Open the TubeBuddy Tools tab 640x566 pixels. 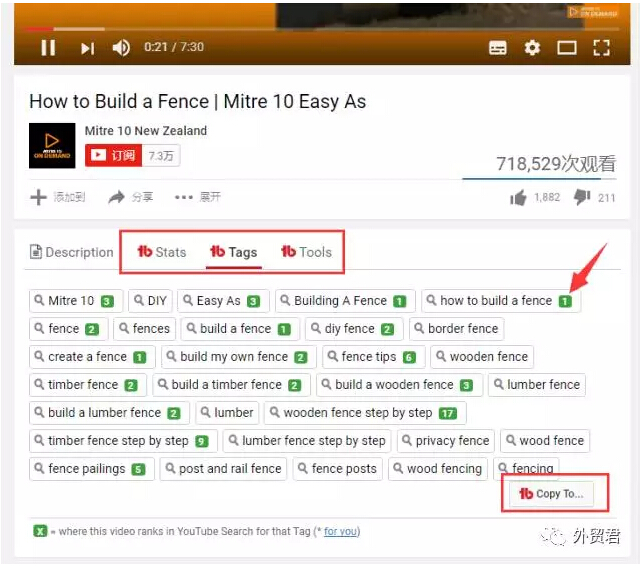pos(306,252)
